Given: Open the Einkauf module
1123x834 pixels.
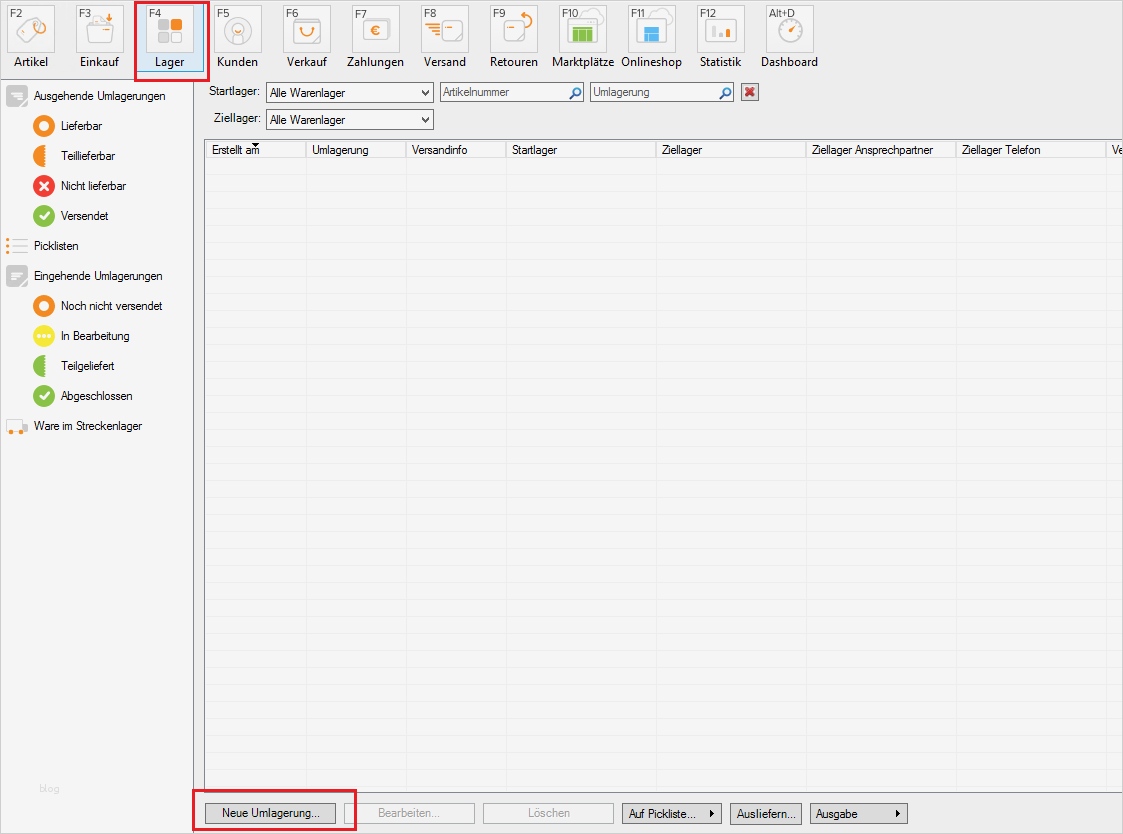Looking at the screenshot, I should [99, 35].
